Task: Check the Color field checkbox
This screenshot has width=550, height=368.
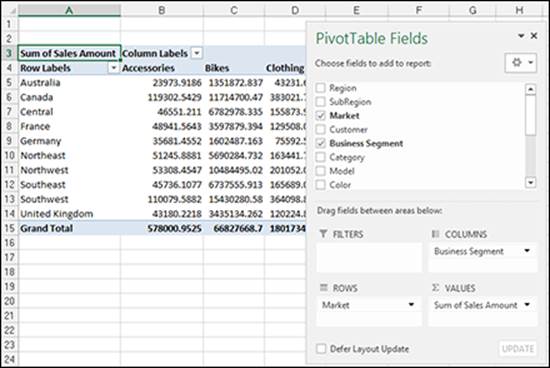Action: point(321,185)
